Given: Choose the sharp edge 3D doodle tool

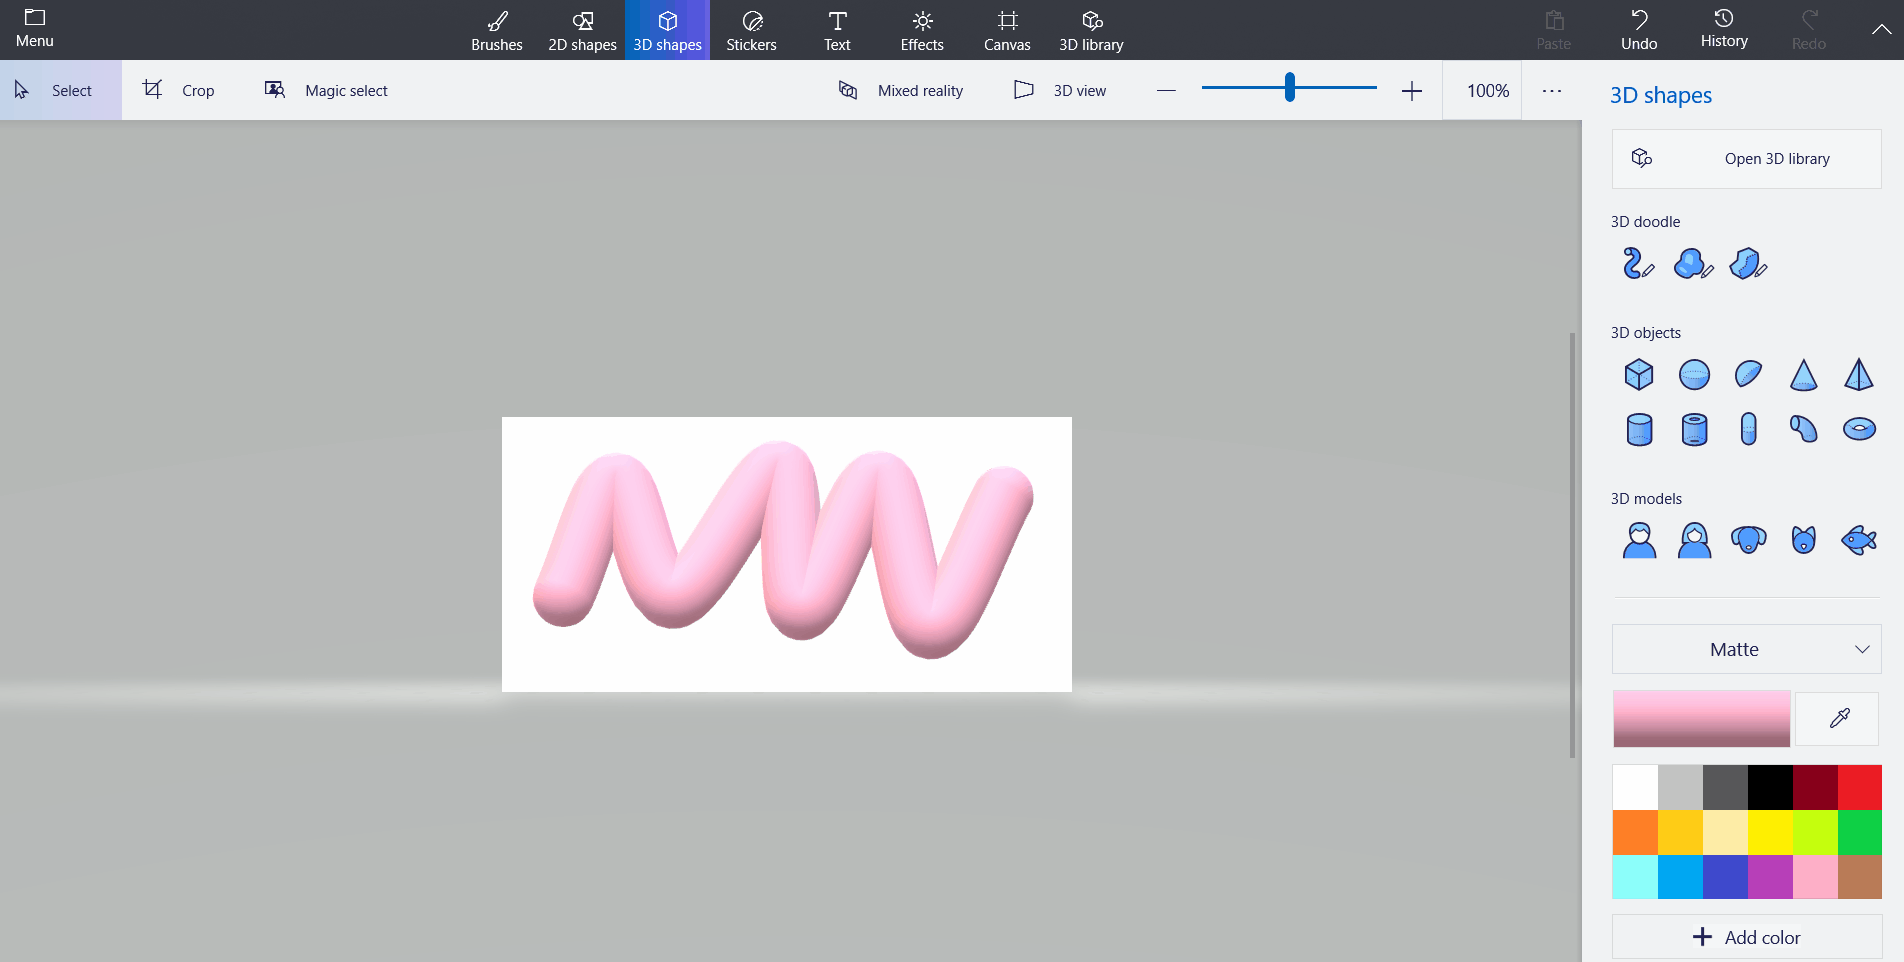Looking at the screenshot, I should tap(1748, 264).
